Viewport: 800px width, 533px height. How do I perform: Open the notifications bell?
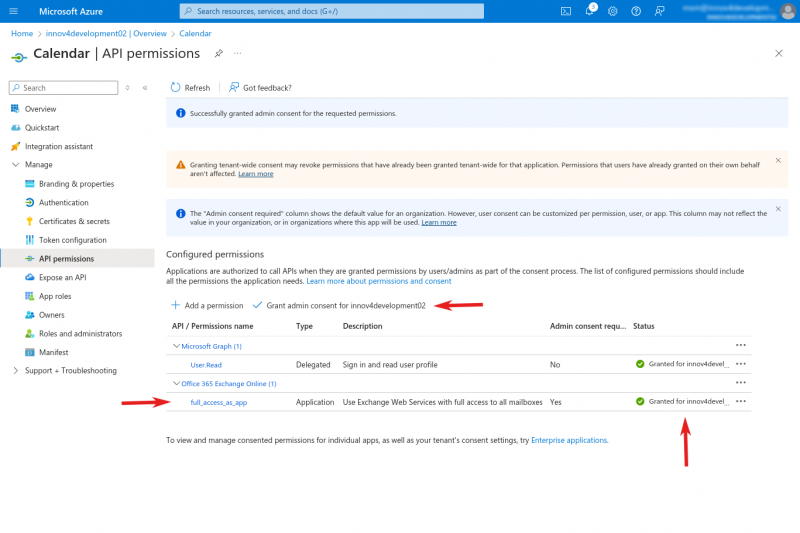[x=589, y=11]
